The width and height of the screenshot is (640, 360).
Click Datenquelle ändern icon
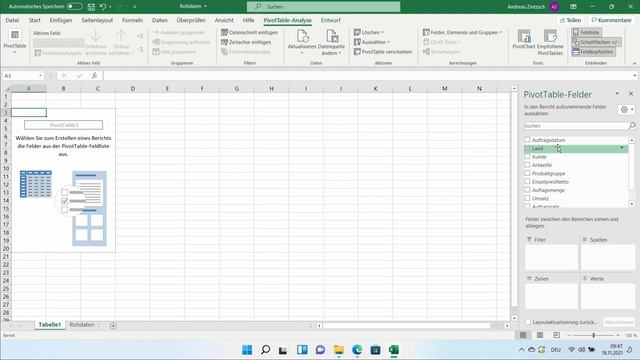pos(331,36)
